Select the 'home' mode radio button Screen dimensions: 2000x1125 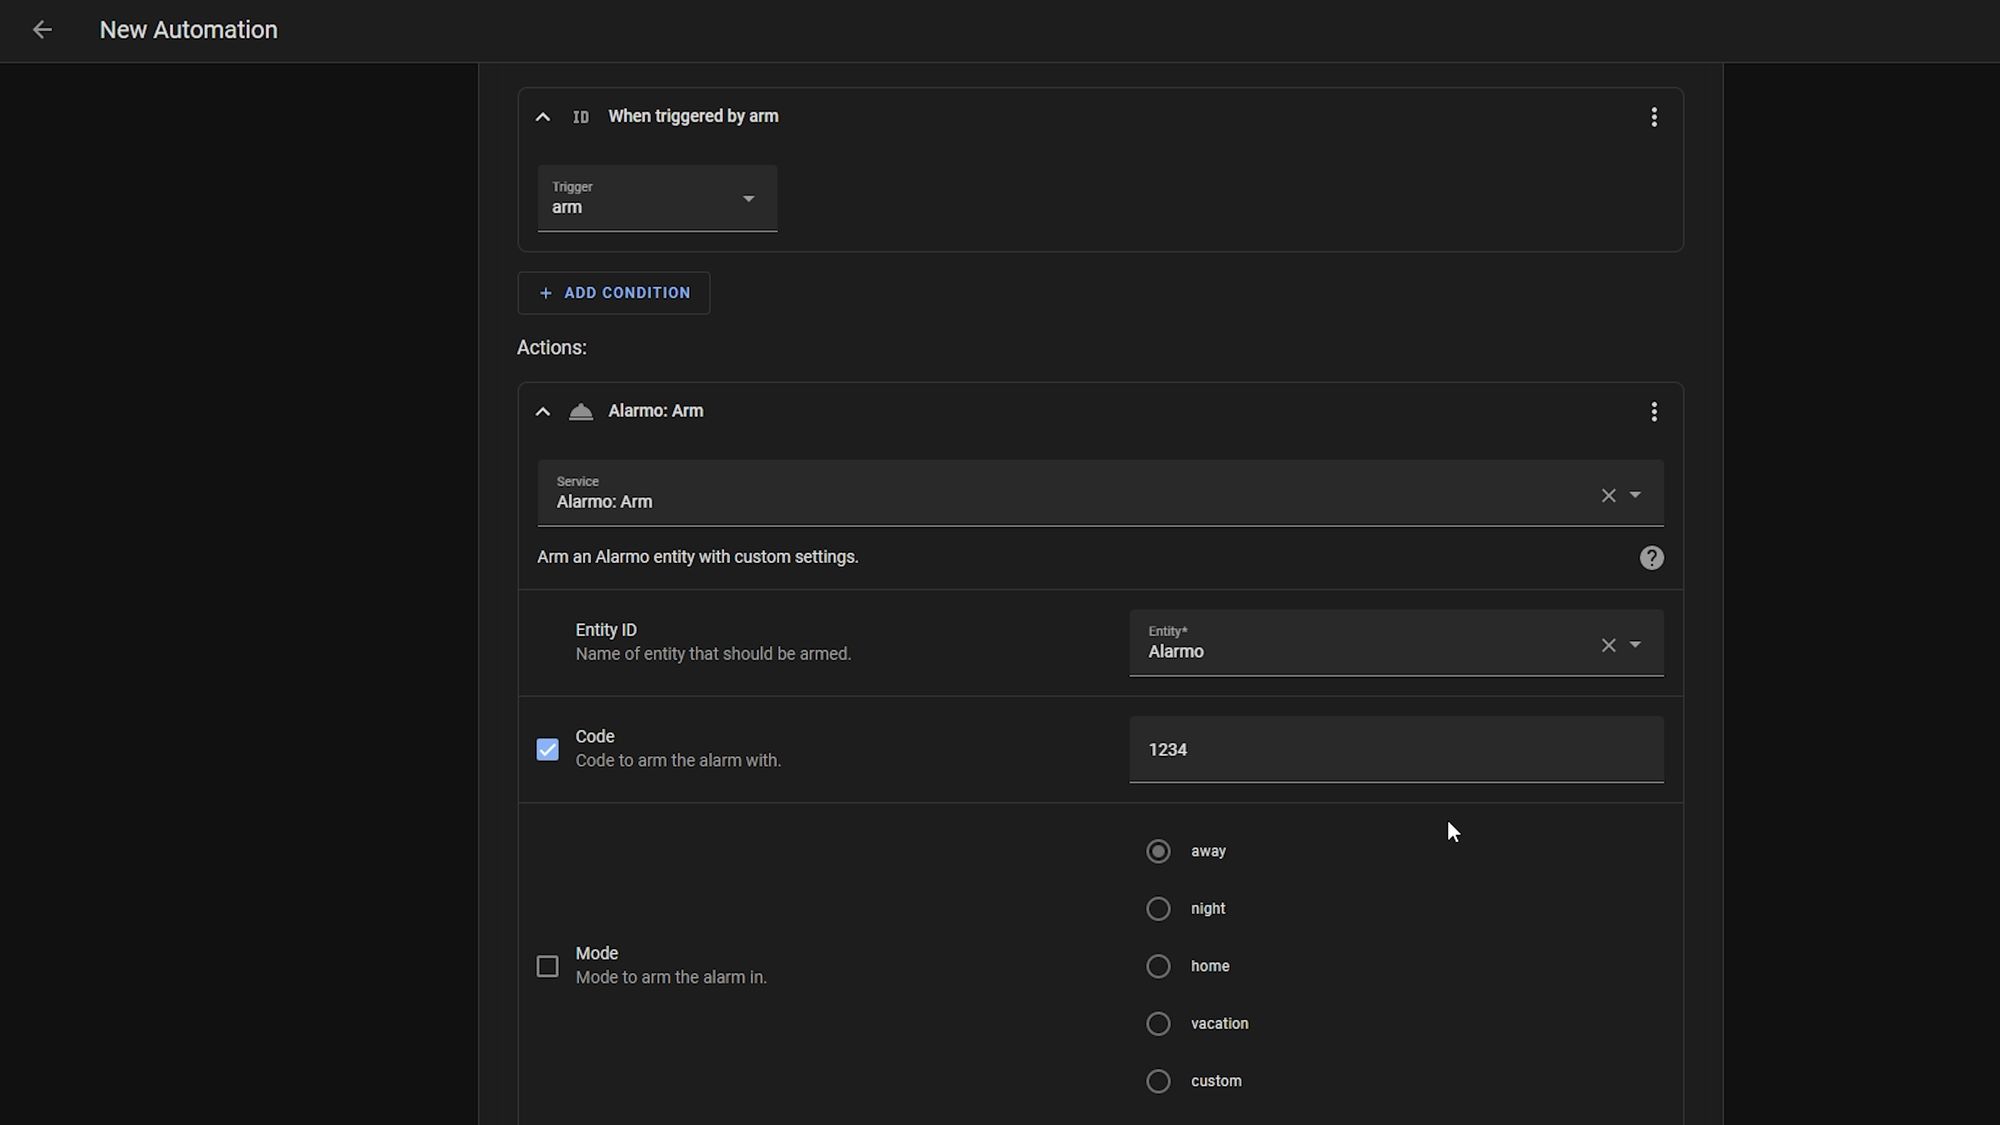(1158, 966)
